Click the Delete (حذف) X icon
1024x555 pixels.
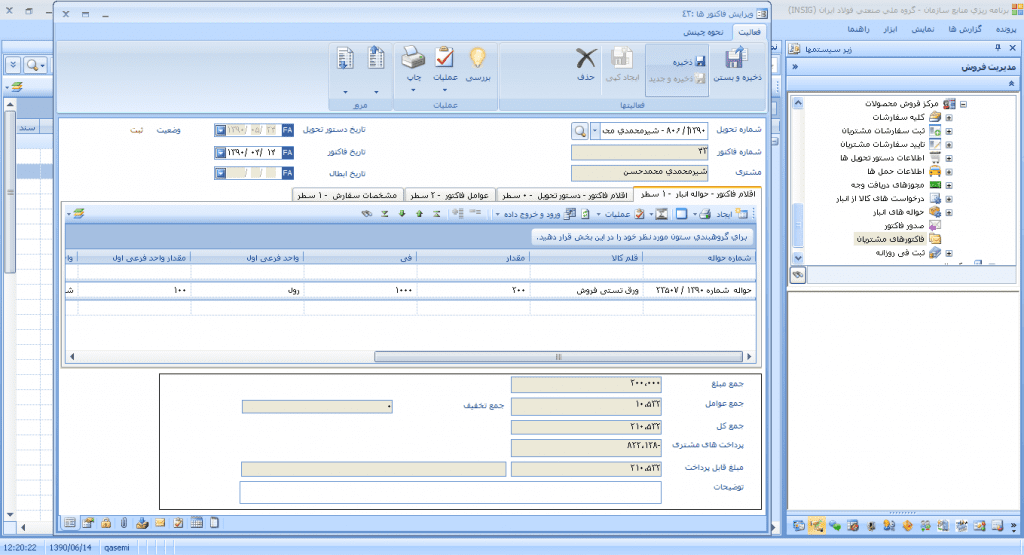[x=588, y=61]
